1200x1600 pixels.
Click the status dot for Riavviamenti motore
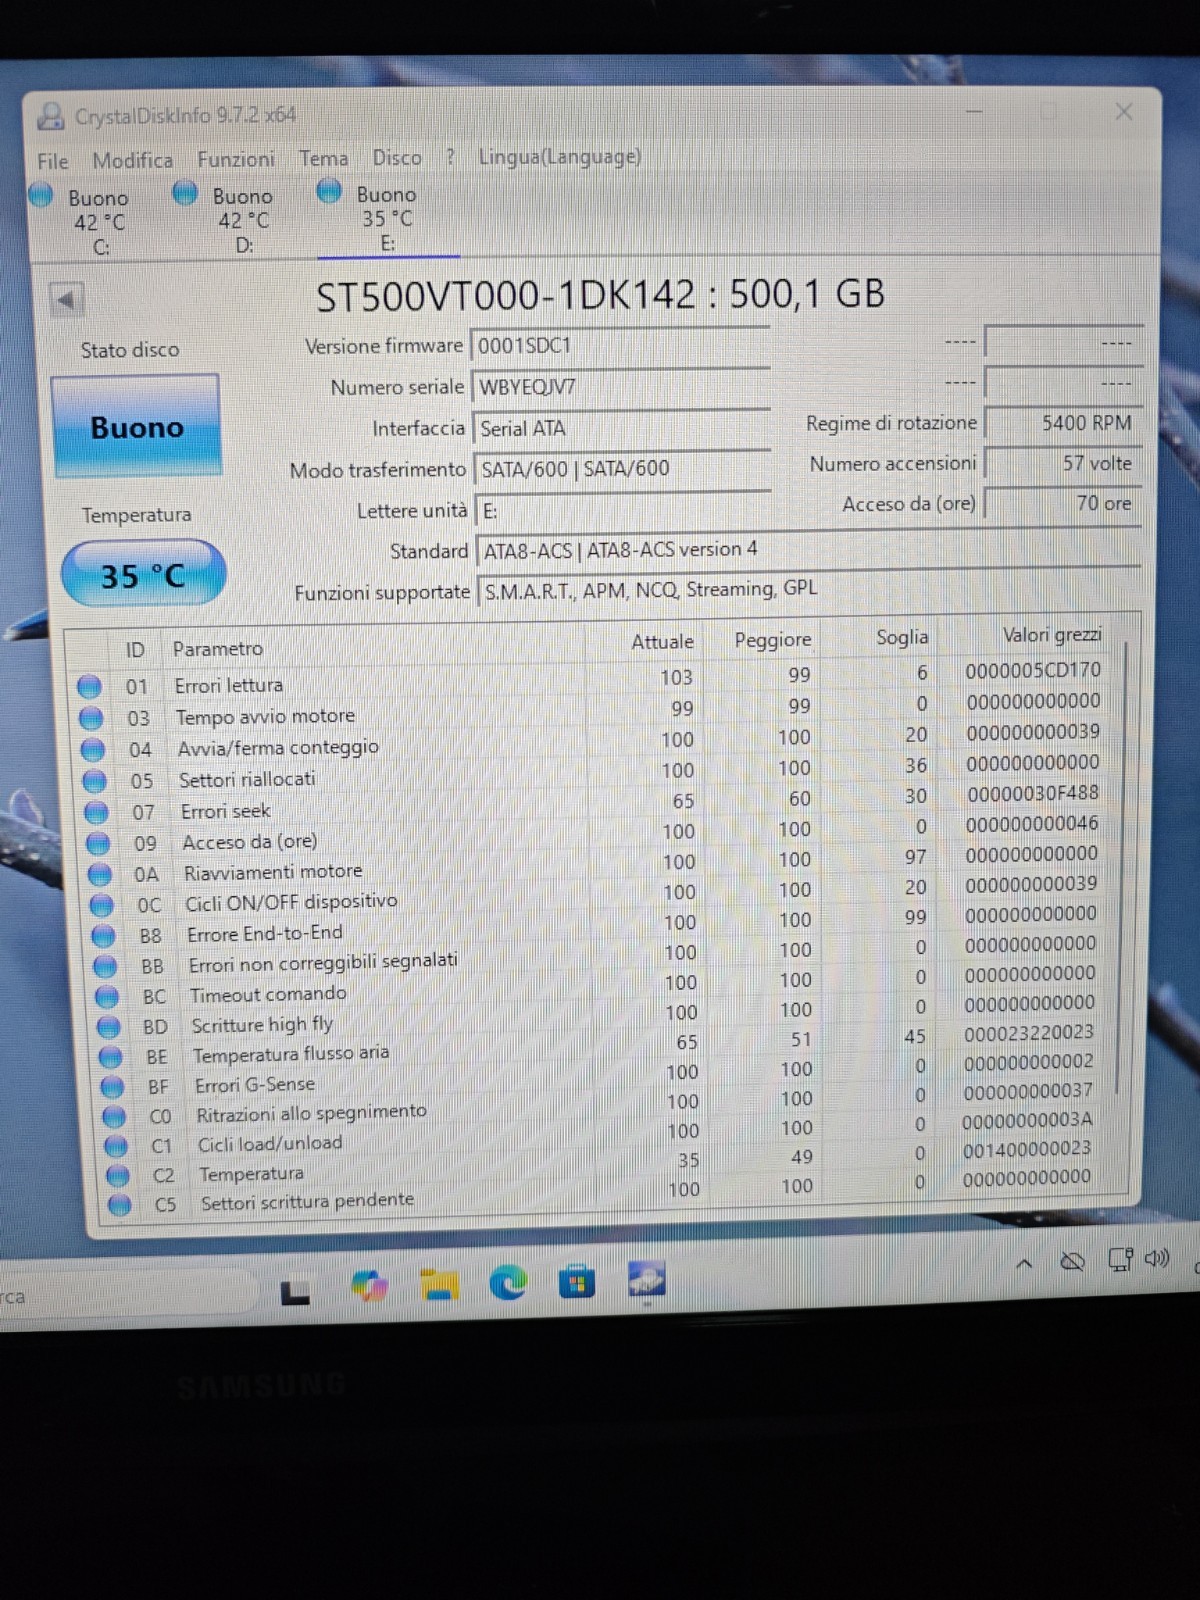[100, 874]
